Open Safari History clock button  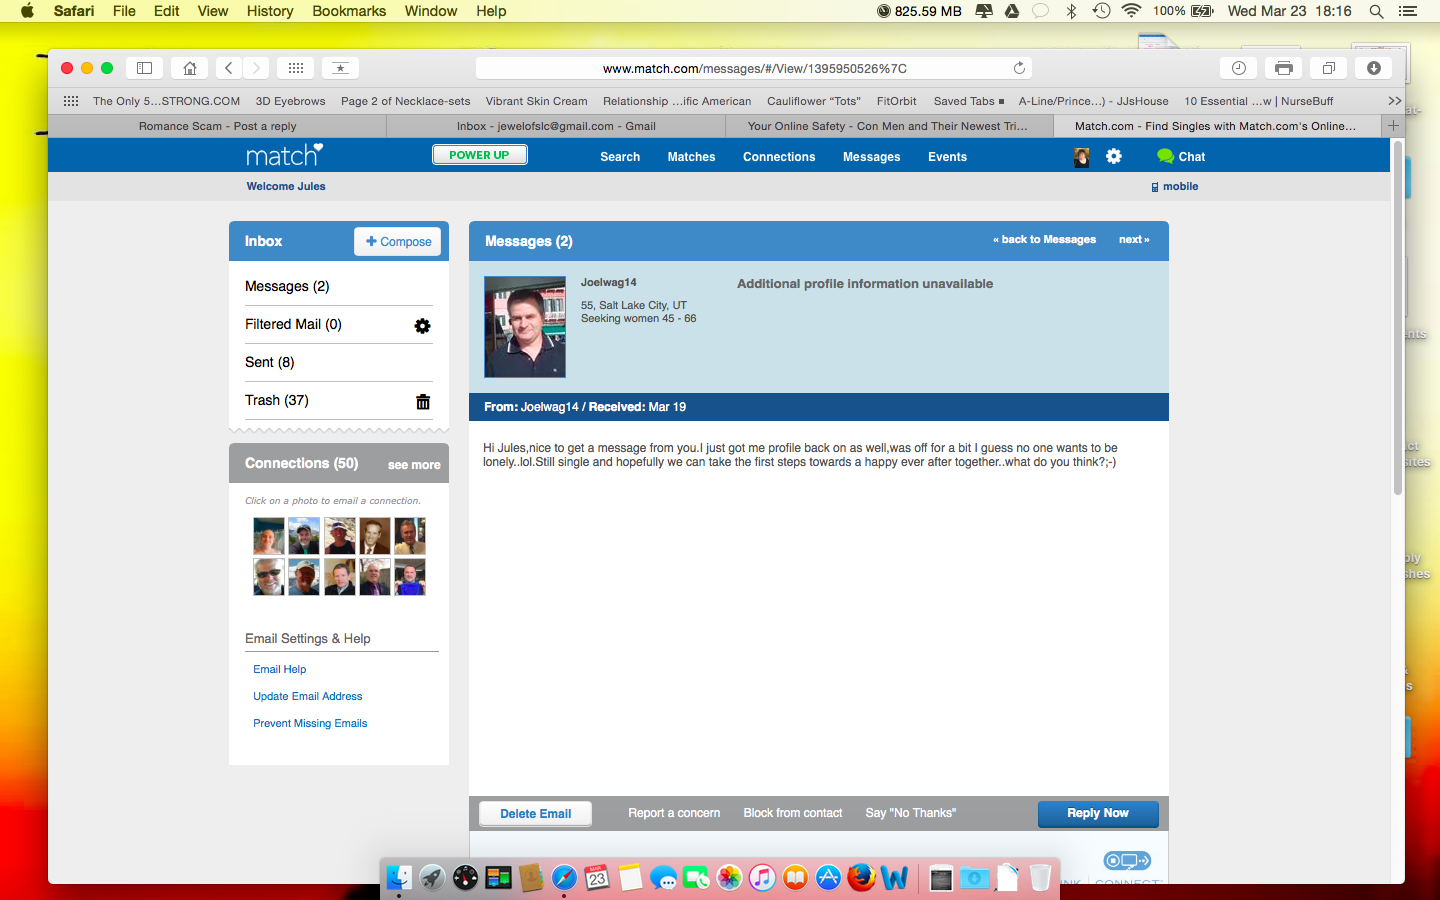1238,68
